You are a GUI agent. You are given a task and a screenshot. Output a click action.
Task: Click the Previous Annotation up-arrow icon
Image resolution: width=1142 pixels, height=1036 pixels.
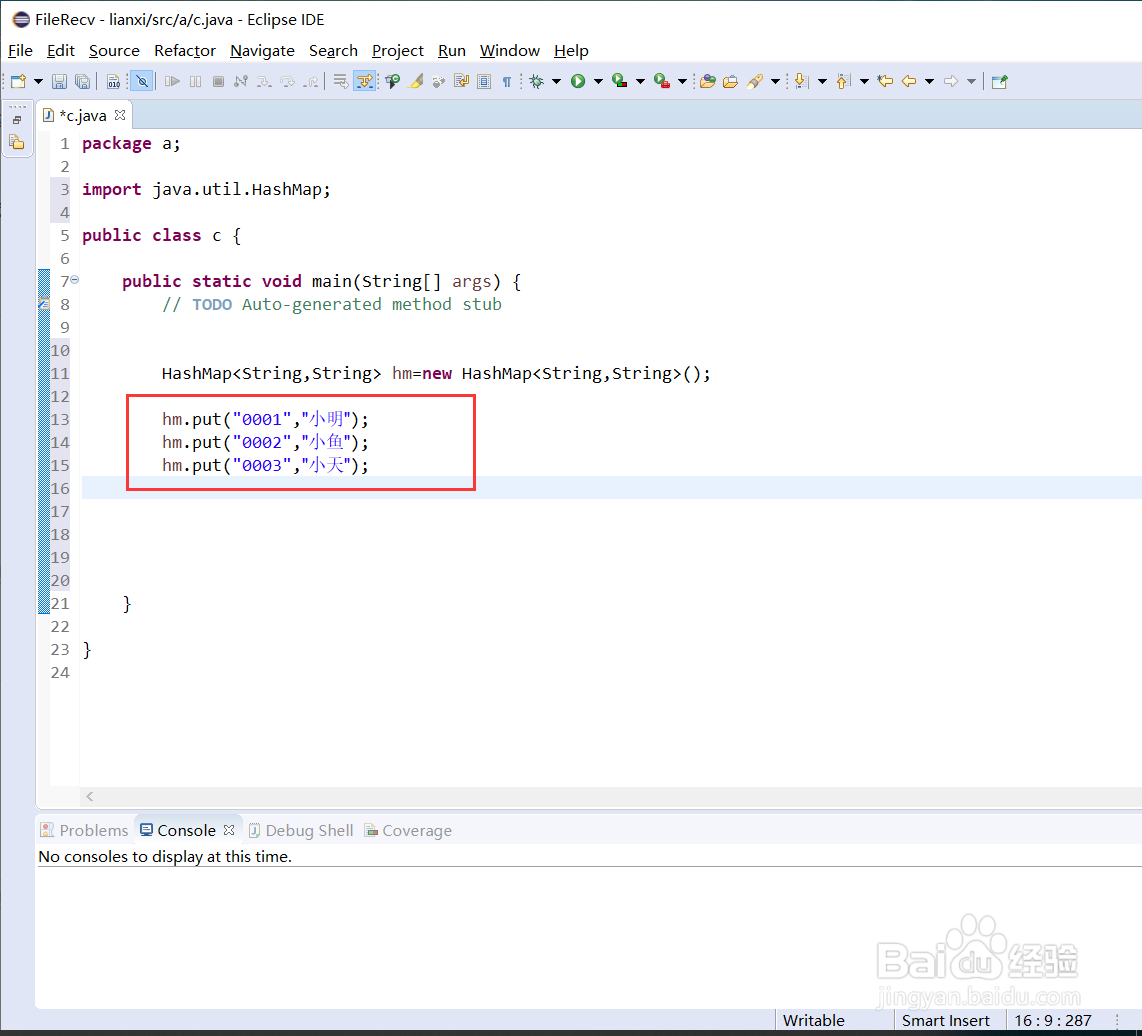point(843,82)
